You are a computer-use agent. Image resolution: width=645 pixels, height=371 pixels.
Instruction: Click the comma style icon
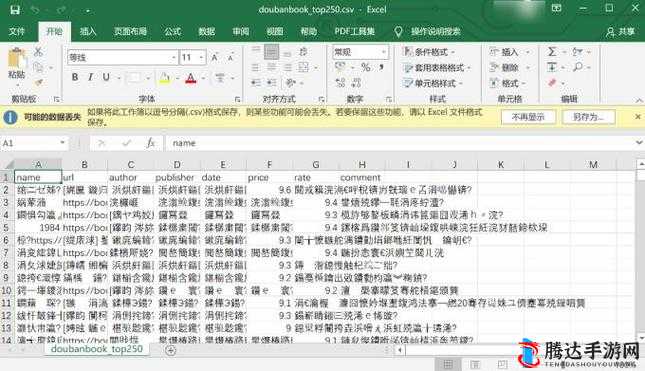click(x=382, y=67)
